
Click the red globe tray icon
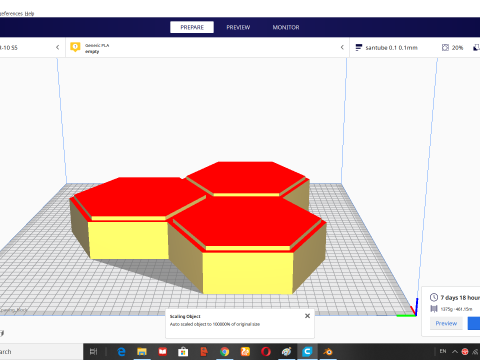465,352
